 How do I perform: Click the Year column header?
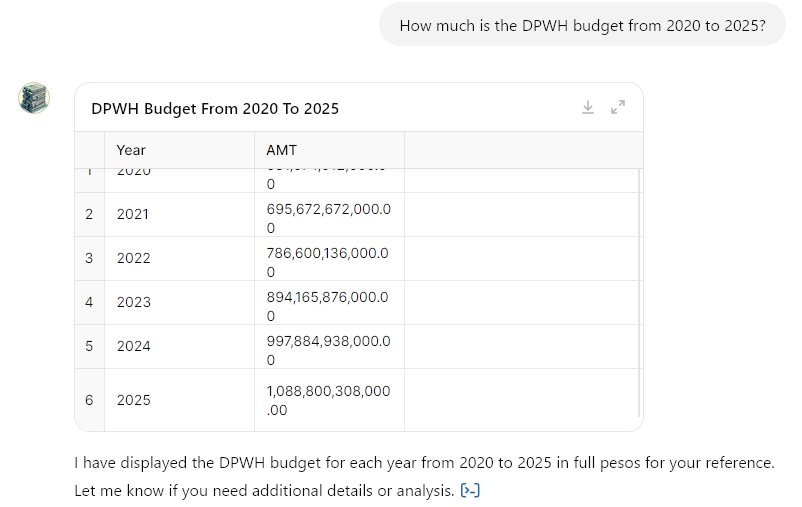180,150
